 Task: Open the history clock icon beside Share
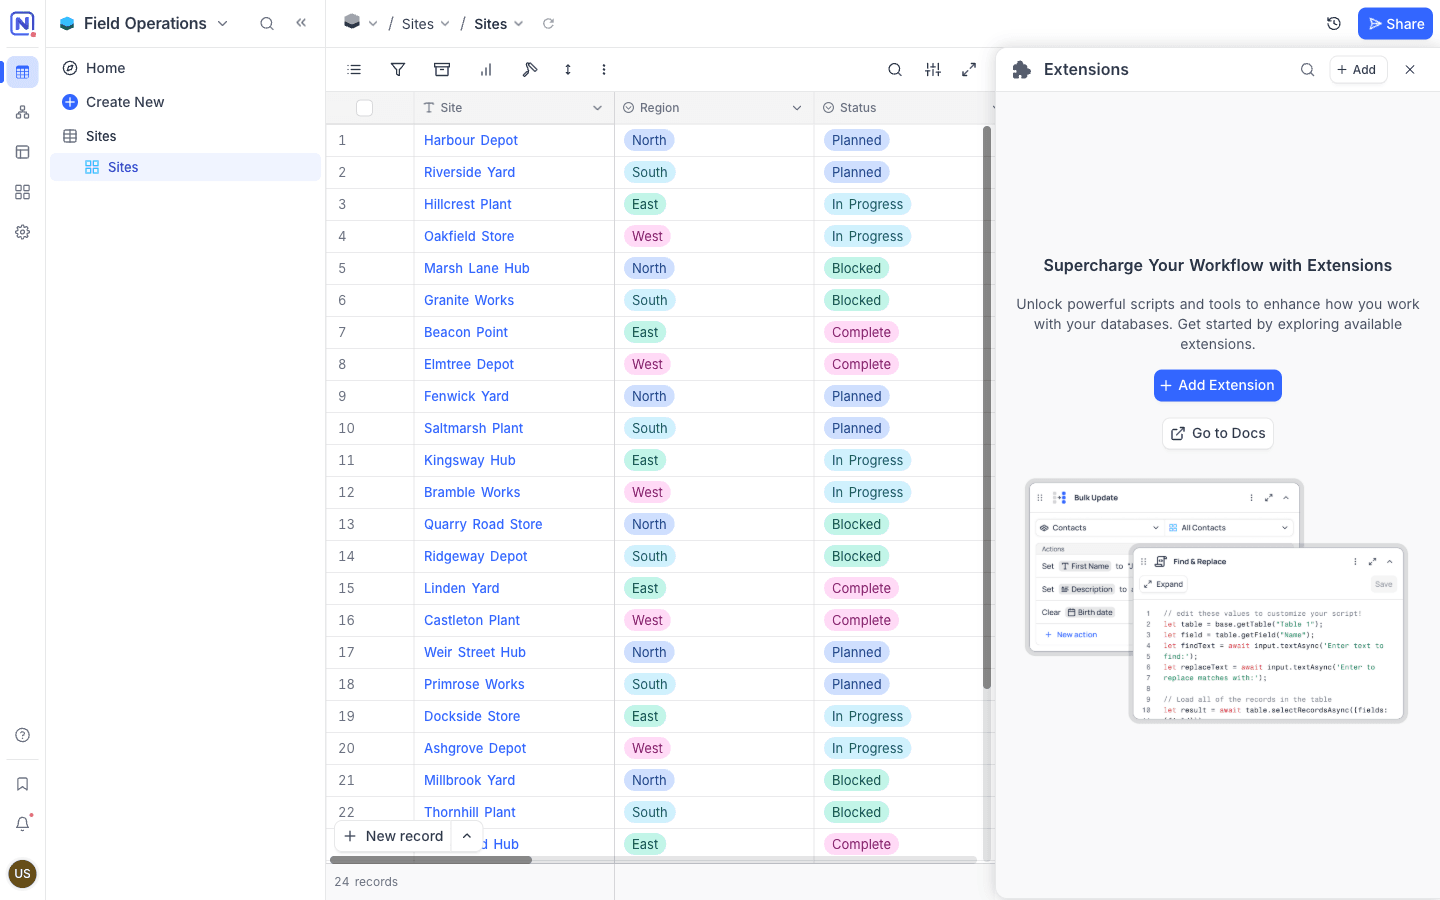(x=1334, y=24)
